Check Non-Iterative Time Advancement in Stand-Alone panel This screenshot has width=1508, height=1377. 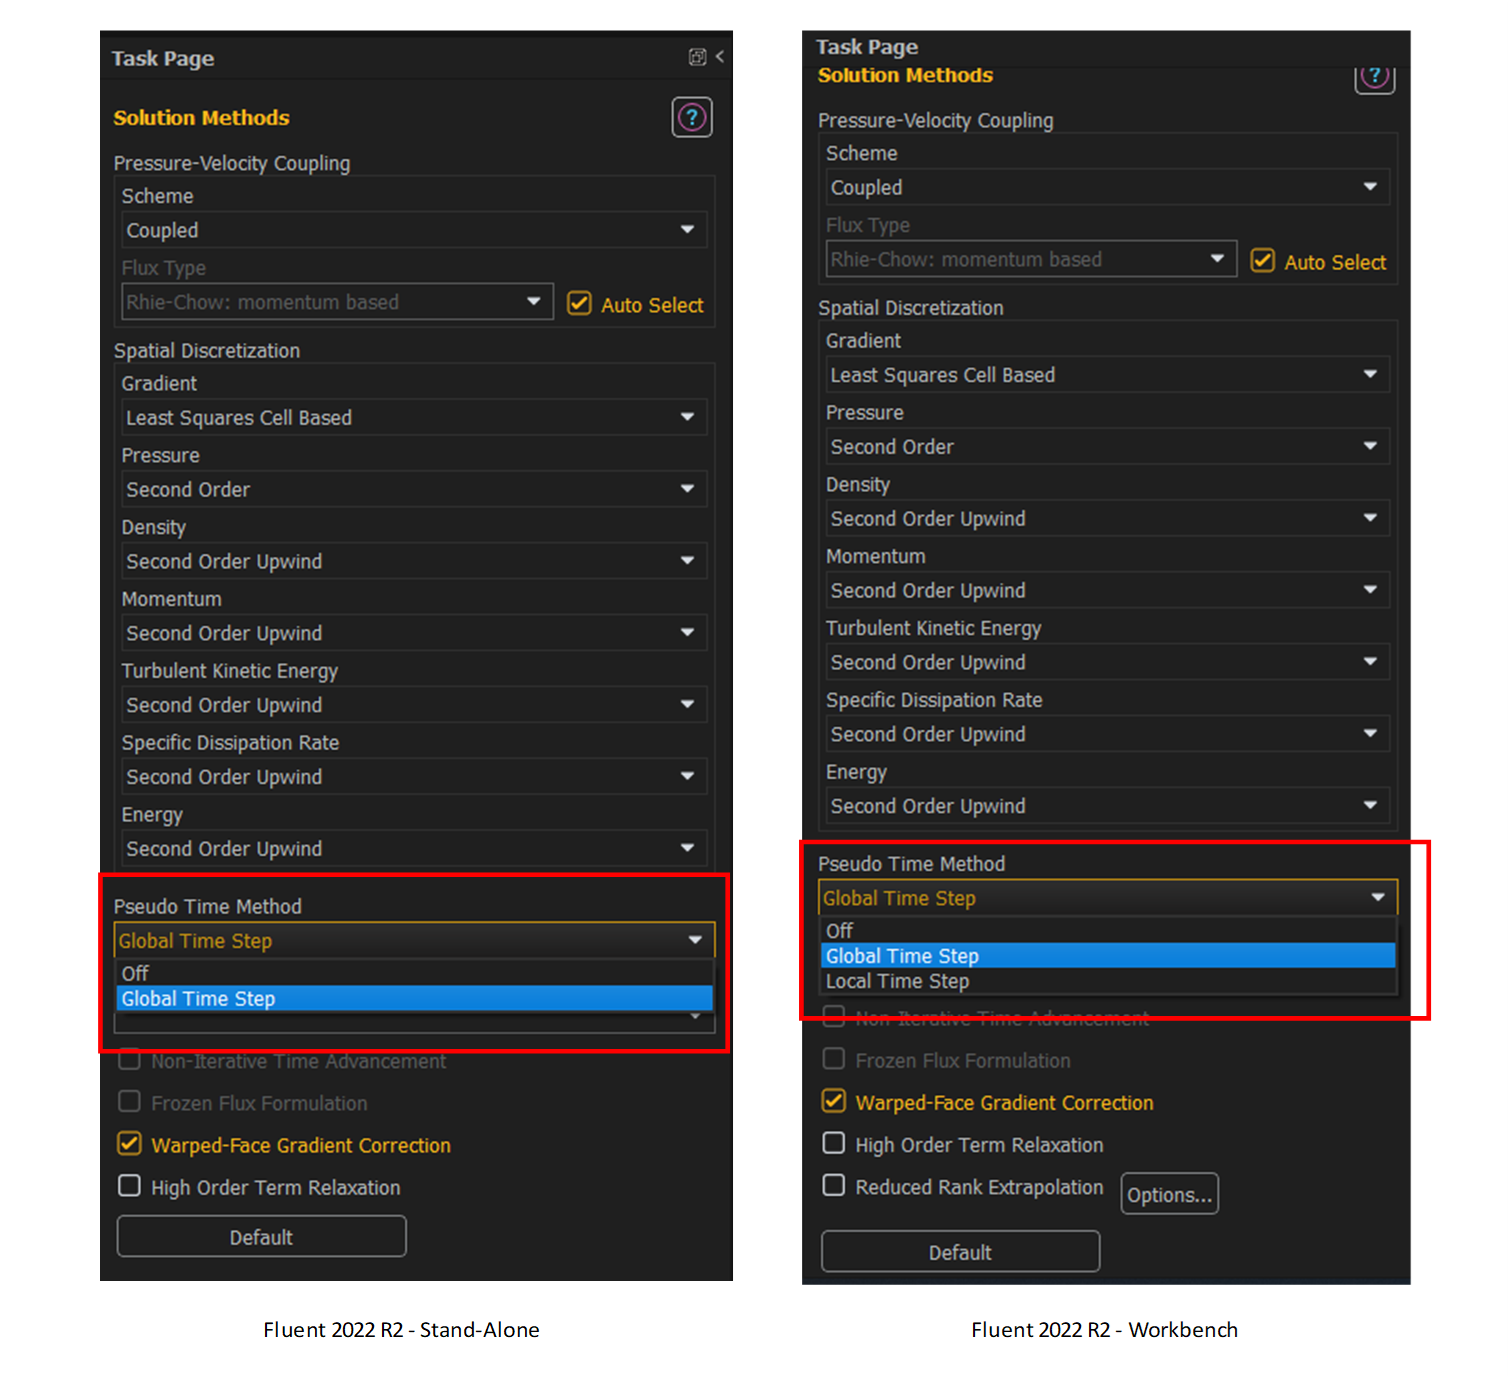coord(130,1060)
